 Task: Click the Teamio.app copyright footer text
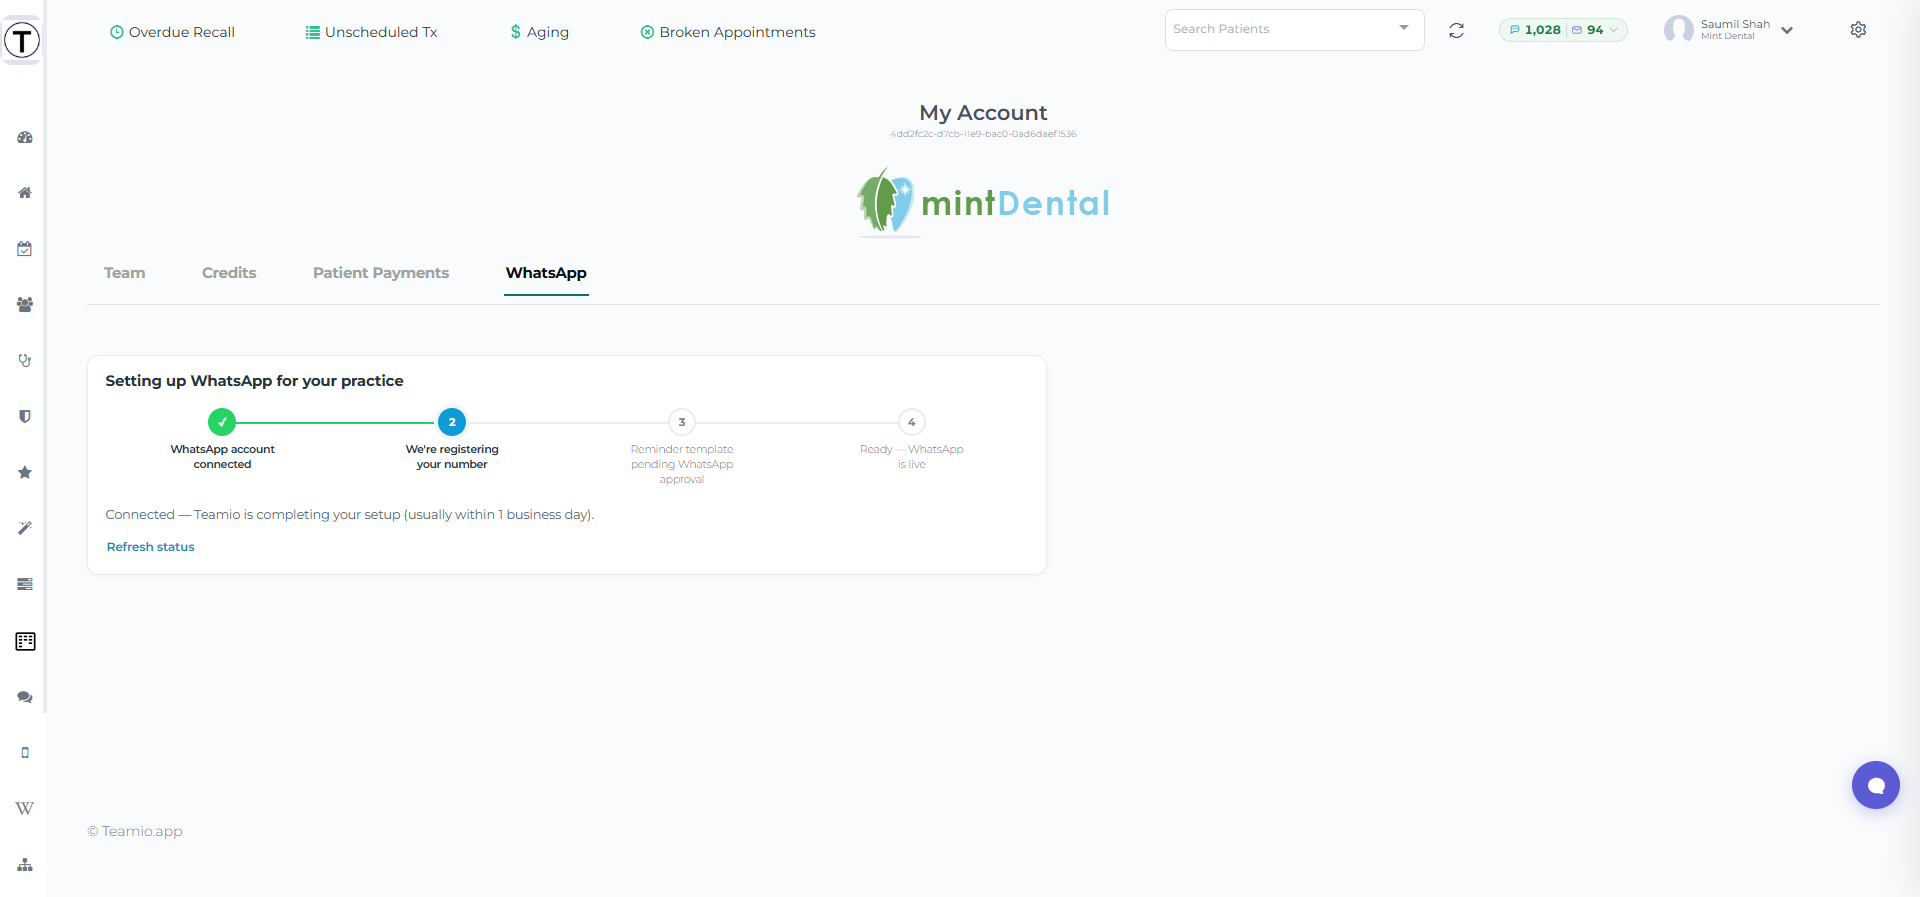(x=135, y=831)
